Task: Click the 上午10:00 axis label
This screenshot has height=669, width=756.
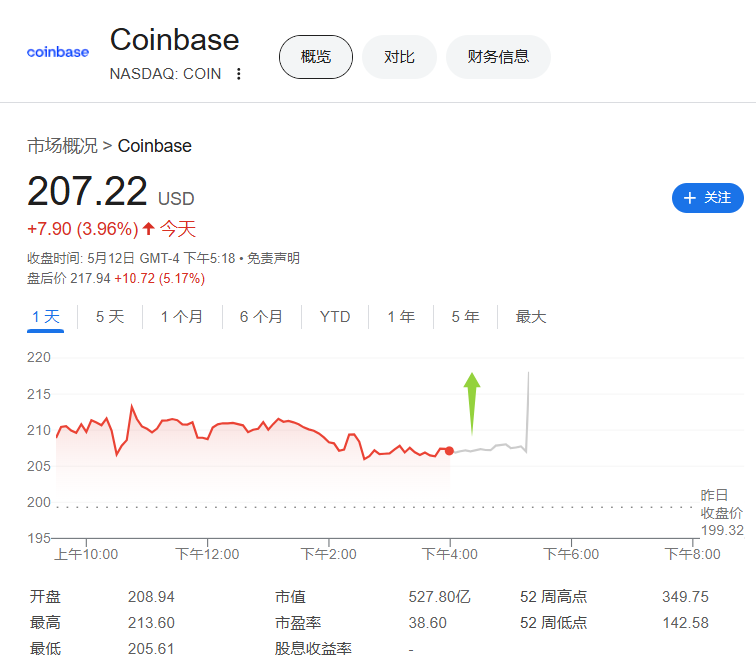Action: (x=86, y=554)
